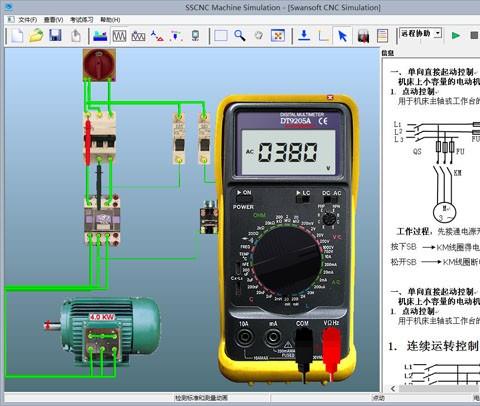480x406 pixels.
Task: Click the fit-to-screen expand arrows icon
Action: [278, 35]
